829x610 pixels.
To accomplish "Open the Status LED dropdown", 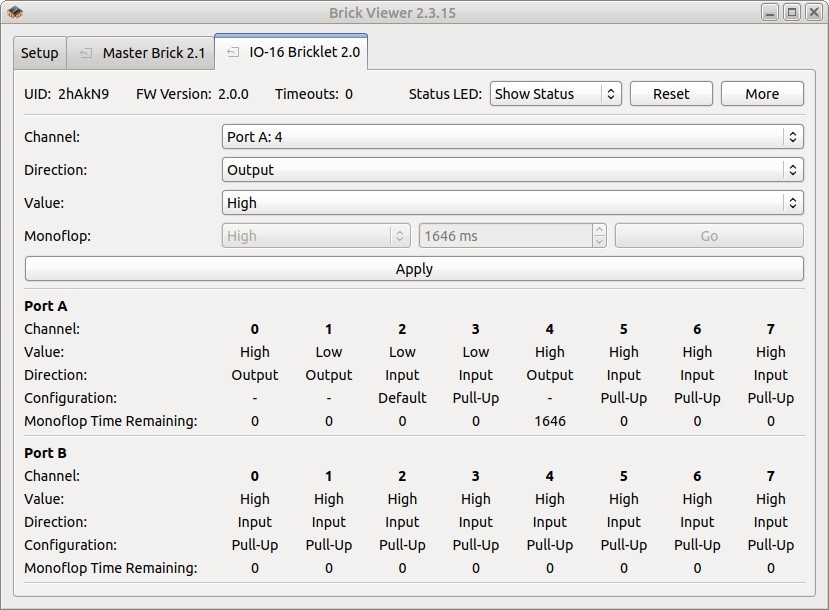I will pos(556,94).
